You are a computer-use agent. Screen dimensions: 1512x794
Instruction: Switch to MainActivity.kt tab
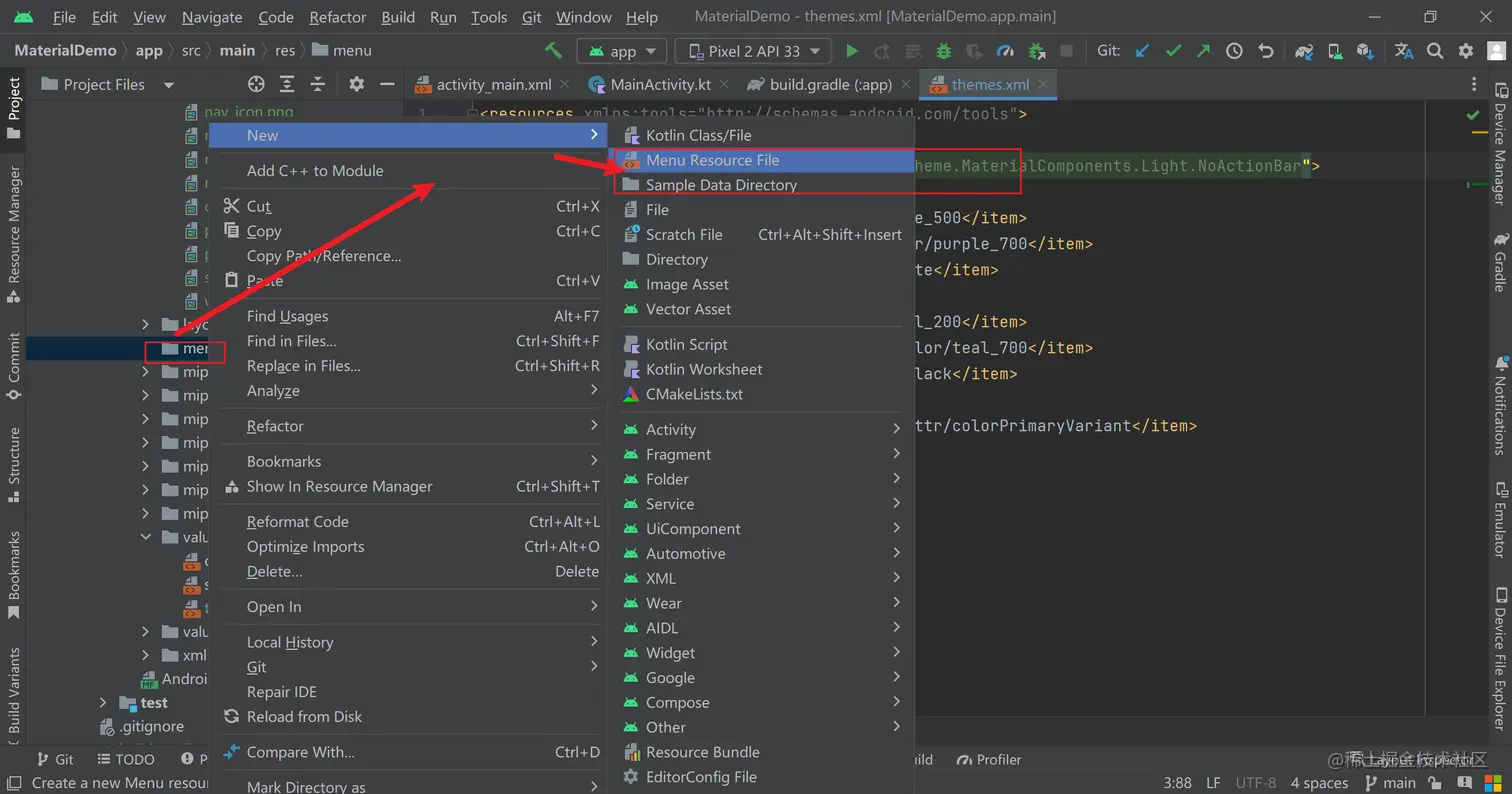tap(660, 85)
